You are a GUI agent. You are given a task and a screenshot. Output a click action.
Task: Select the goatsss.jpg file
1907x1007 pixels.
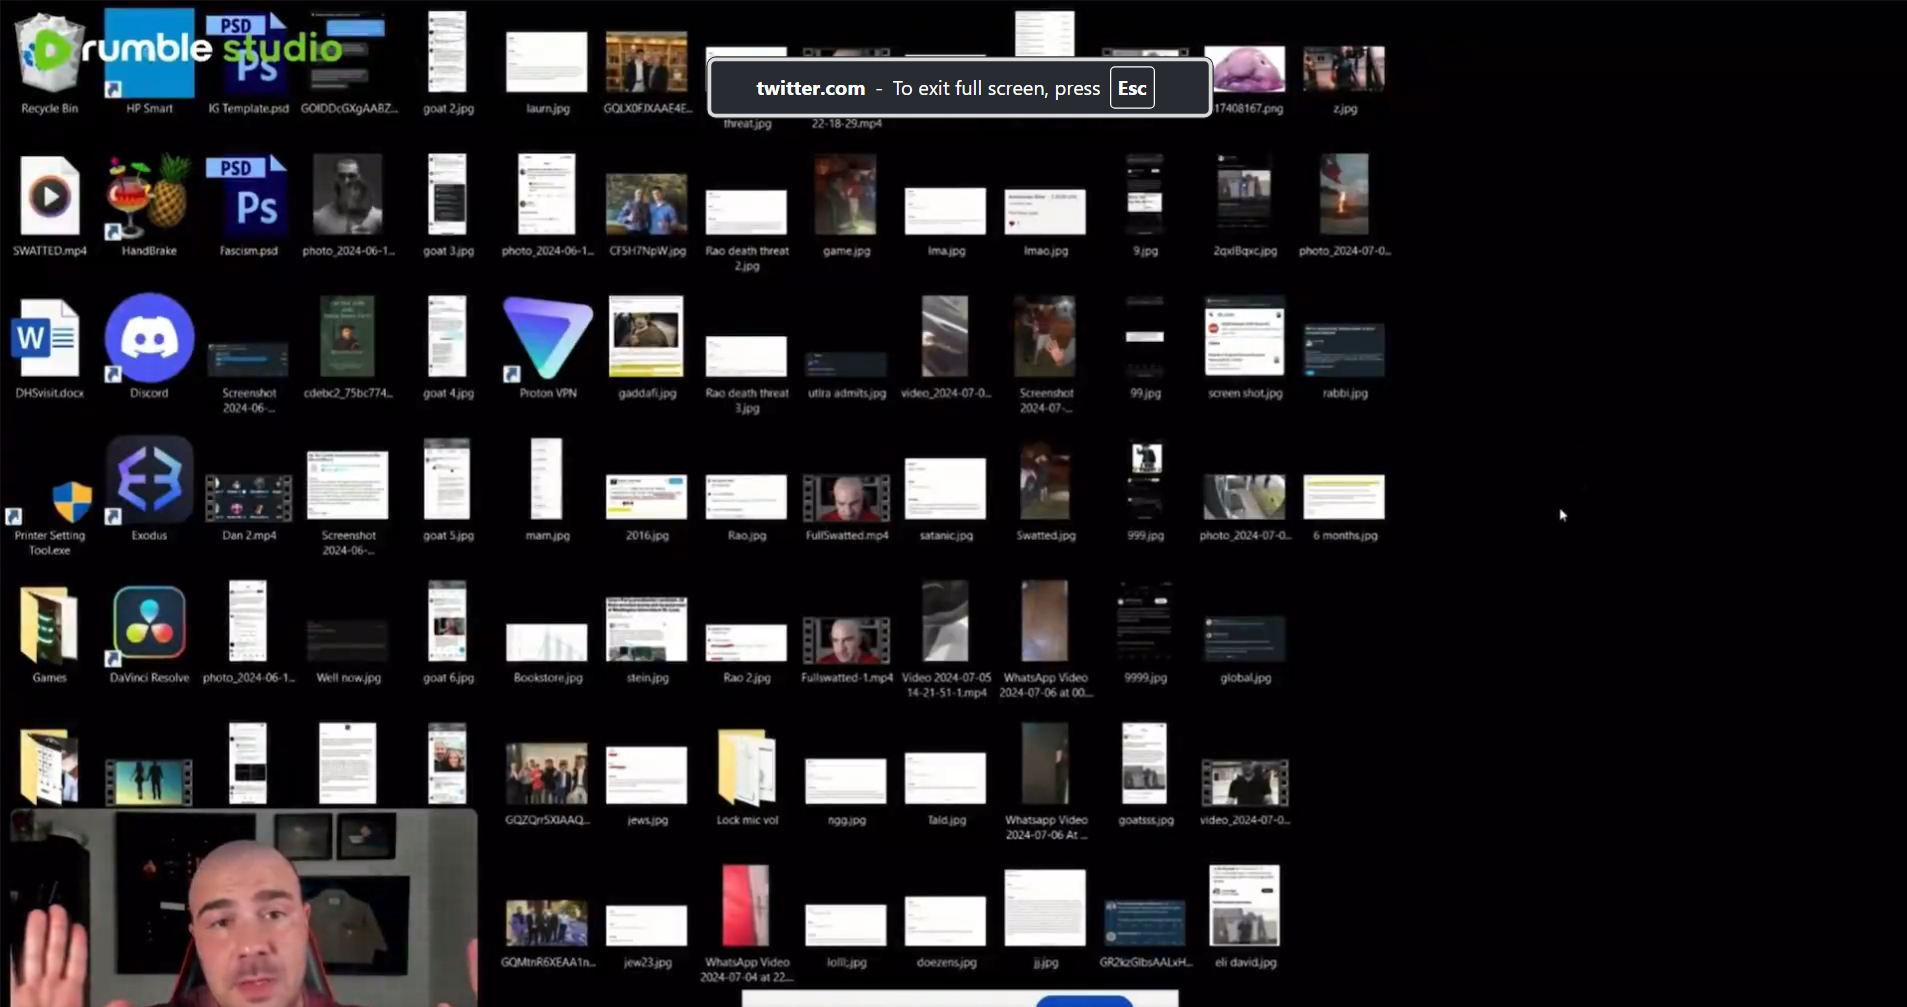pos(1145,775)
